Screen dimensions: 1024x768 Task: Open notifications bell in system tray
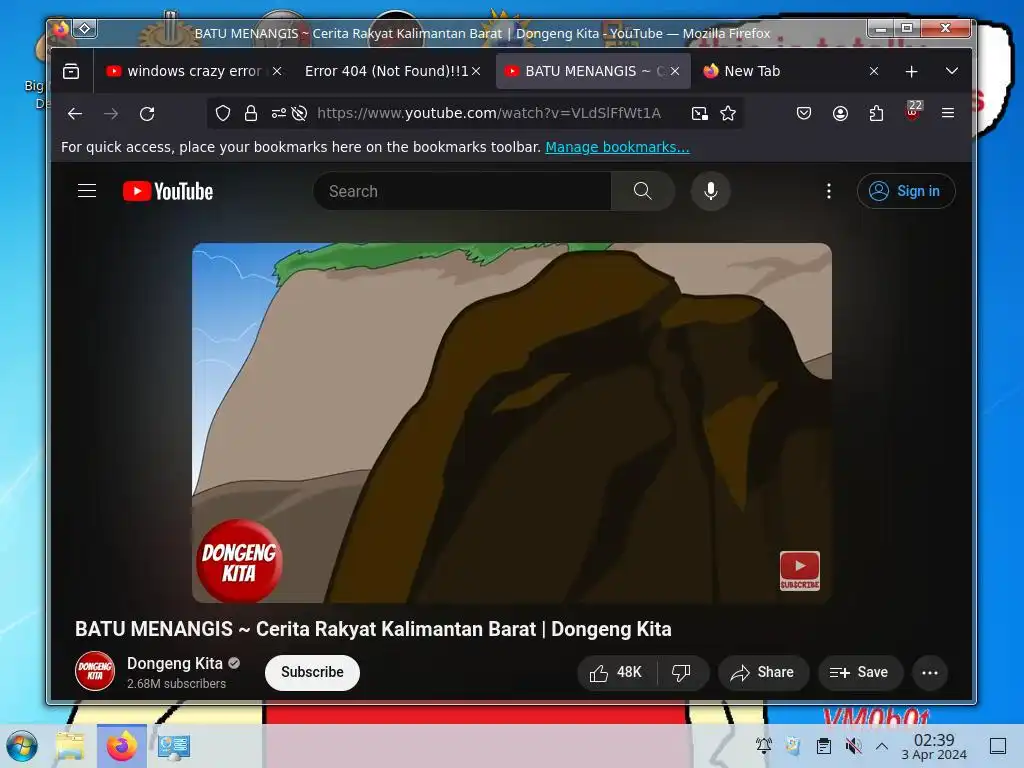coord(763,745)
